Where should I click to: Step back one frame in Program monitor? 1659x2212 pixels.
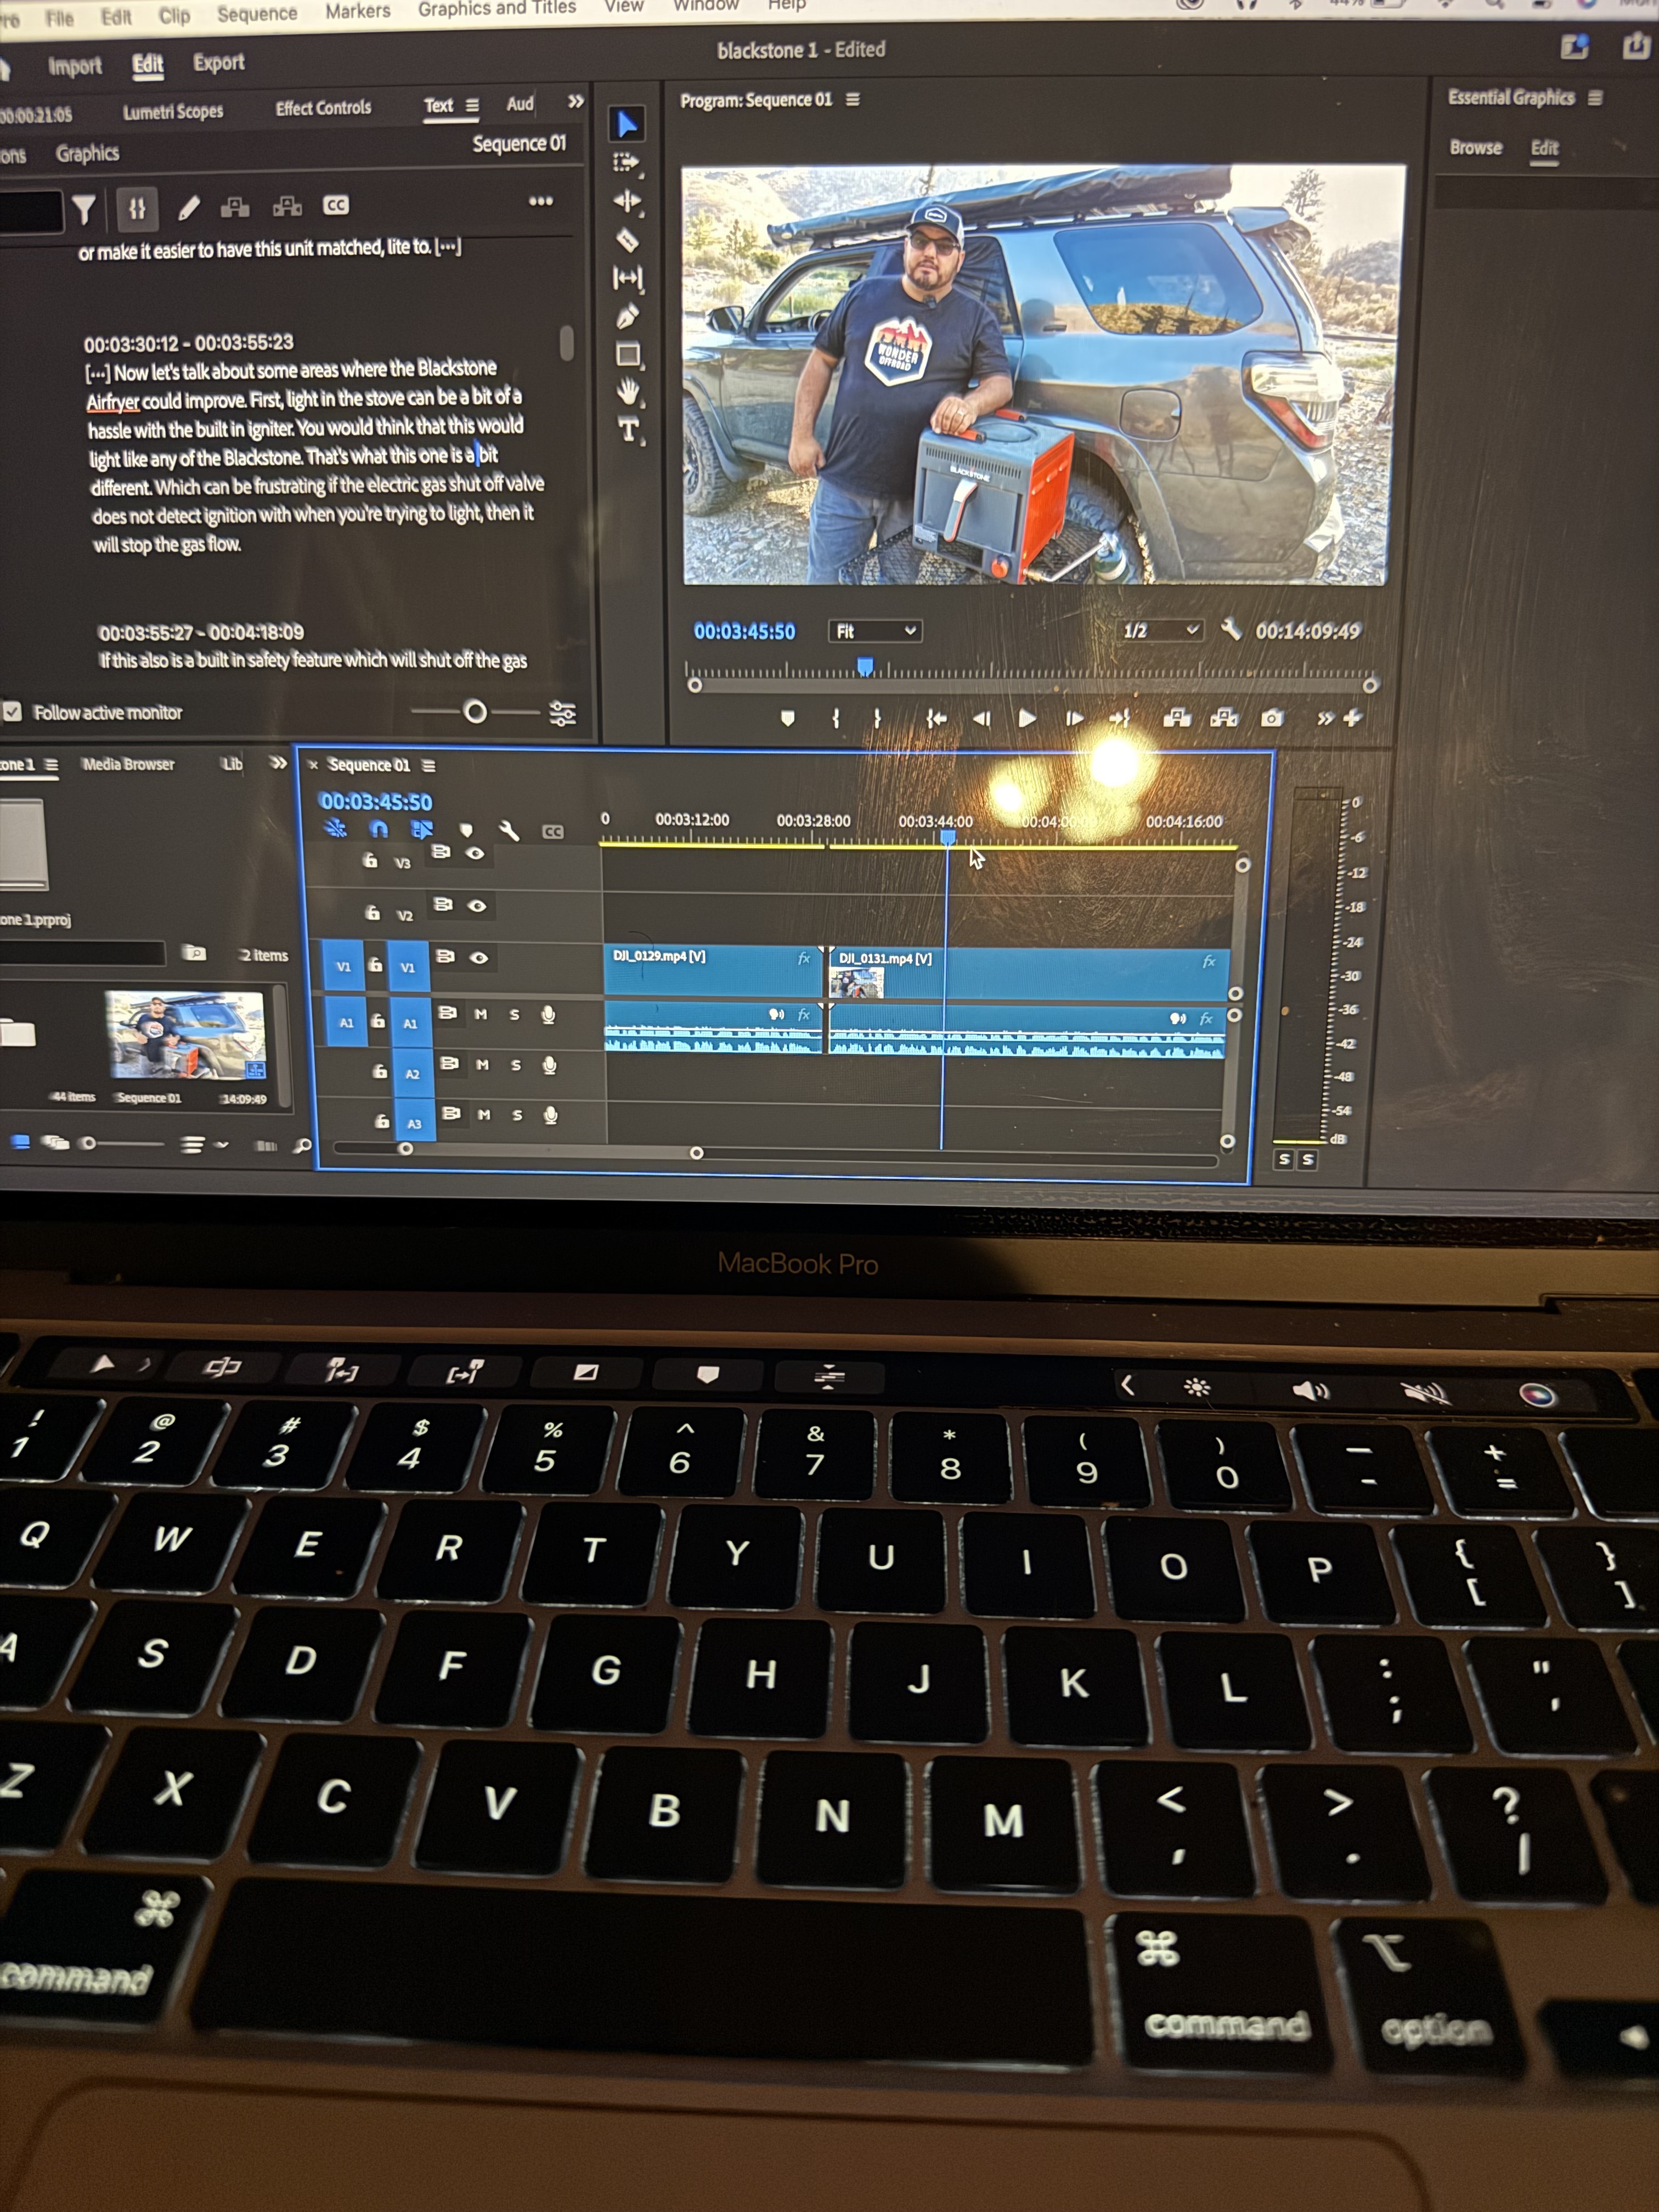(982, 718)
